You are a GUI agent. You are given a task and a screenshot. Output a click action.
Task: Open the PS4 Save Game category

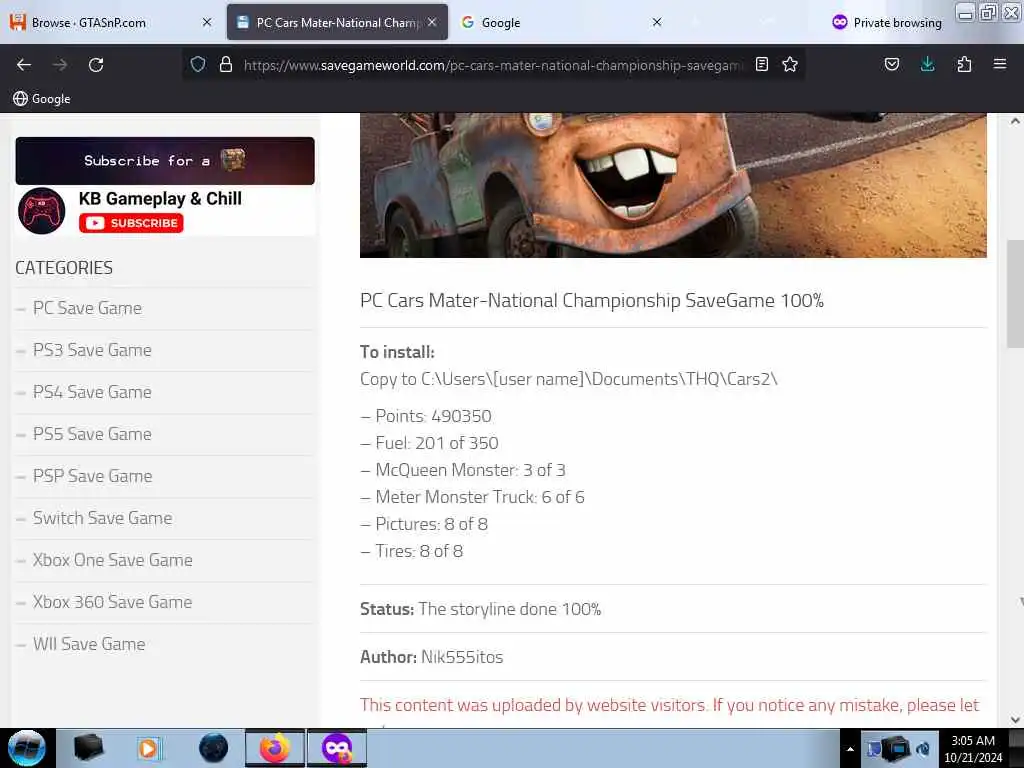(x=92, y=392)
